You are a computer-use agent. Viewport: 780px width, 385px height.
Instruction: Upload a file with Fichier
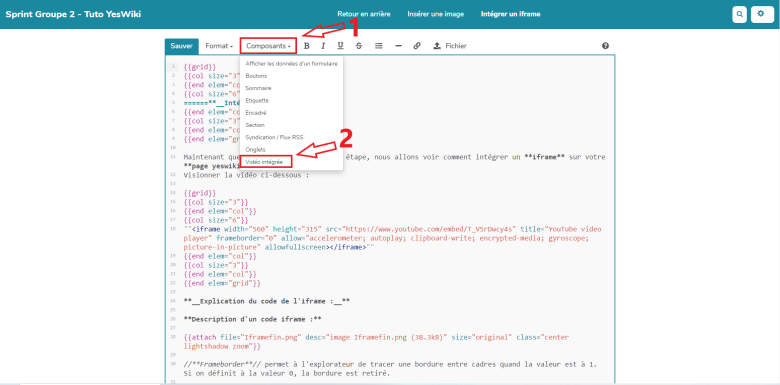coord(450,46)
